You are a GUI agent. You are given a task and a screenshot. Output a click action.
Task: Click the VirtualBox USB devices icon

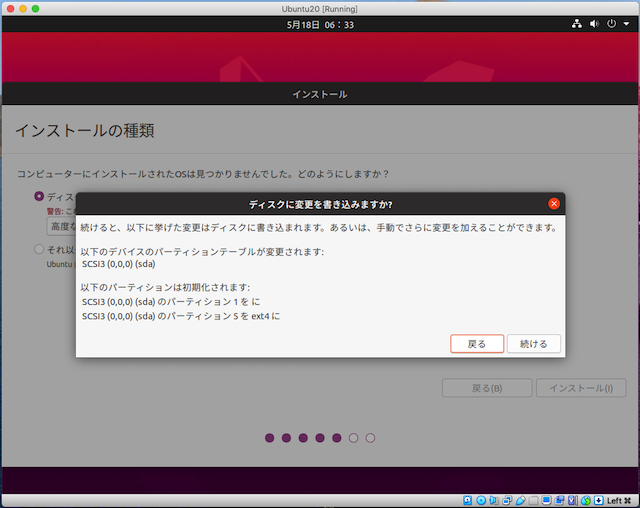[x=520, y=500]
